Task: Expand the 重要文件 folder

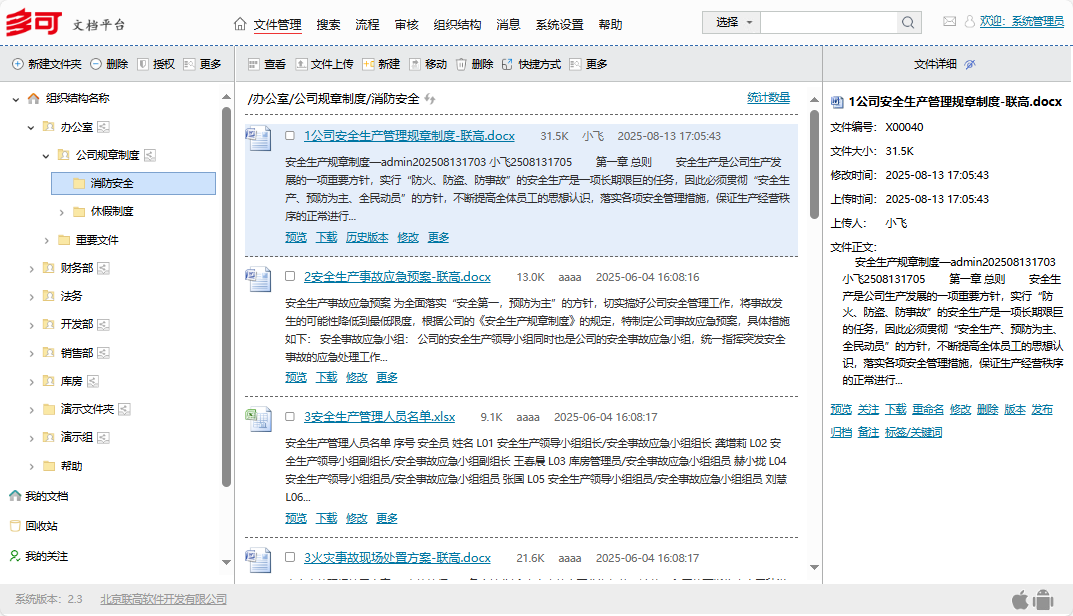Action: (46, 240)
